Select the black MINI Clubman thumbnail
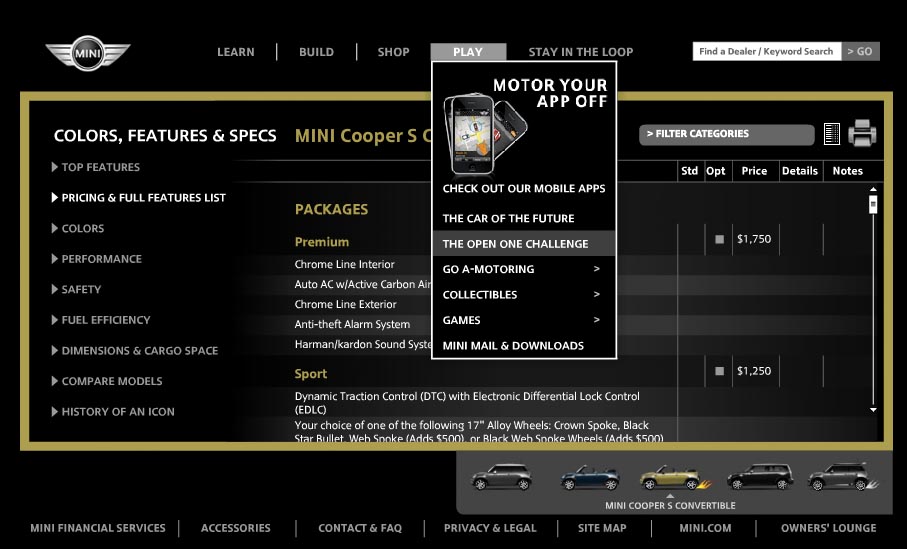 click(x=759, y=477)
